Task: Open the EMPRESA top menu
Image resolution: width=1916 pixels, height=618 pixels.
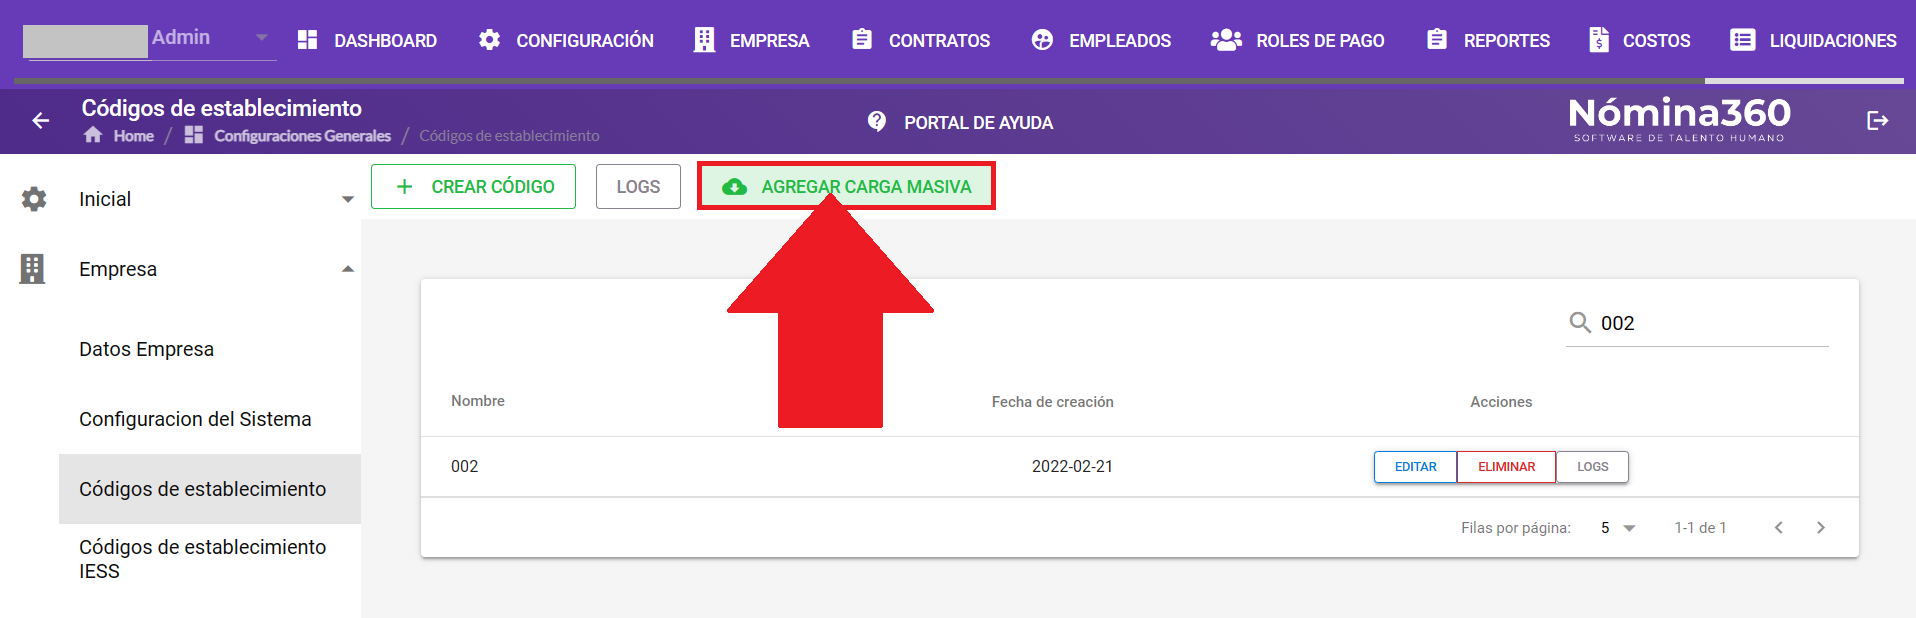Action: tap(752, 40)
